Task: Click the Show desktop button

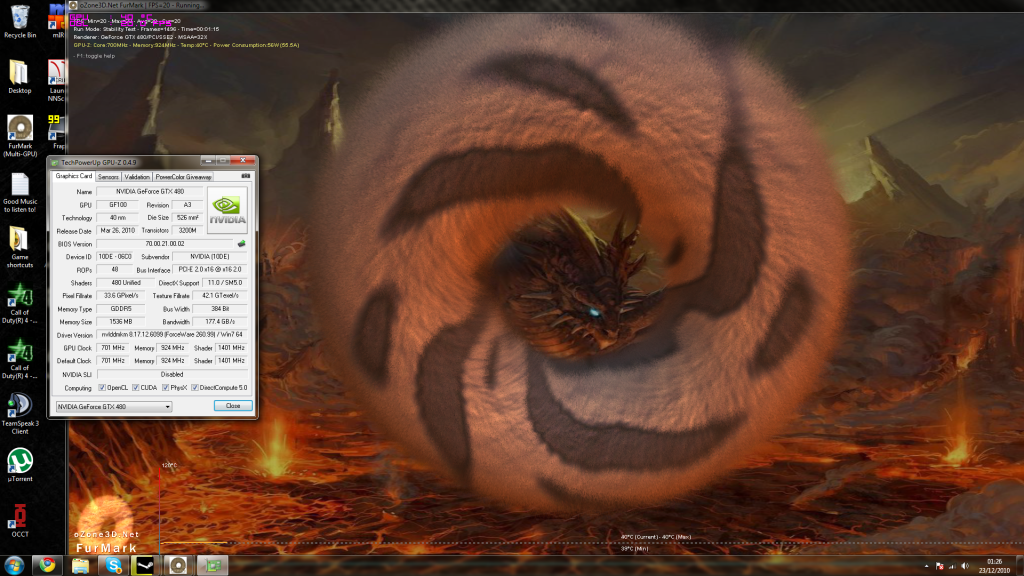Action: [x=1019, y=566]
